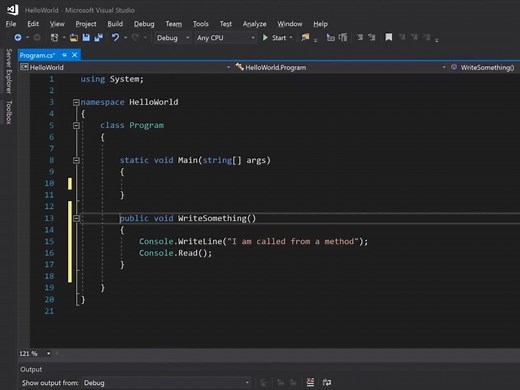520x390 pixels.
Task: Click the Find in Files toolbar icon
Action: click(305, 37)
